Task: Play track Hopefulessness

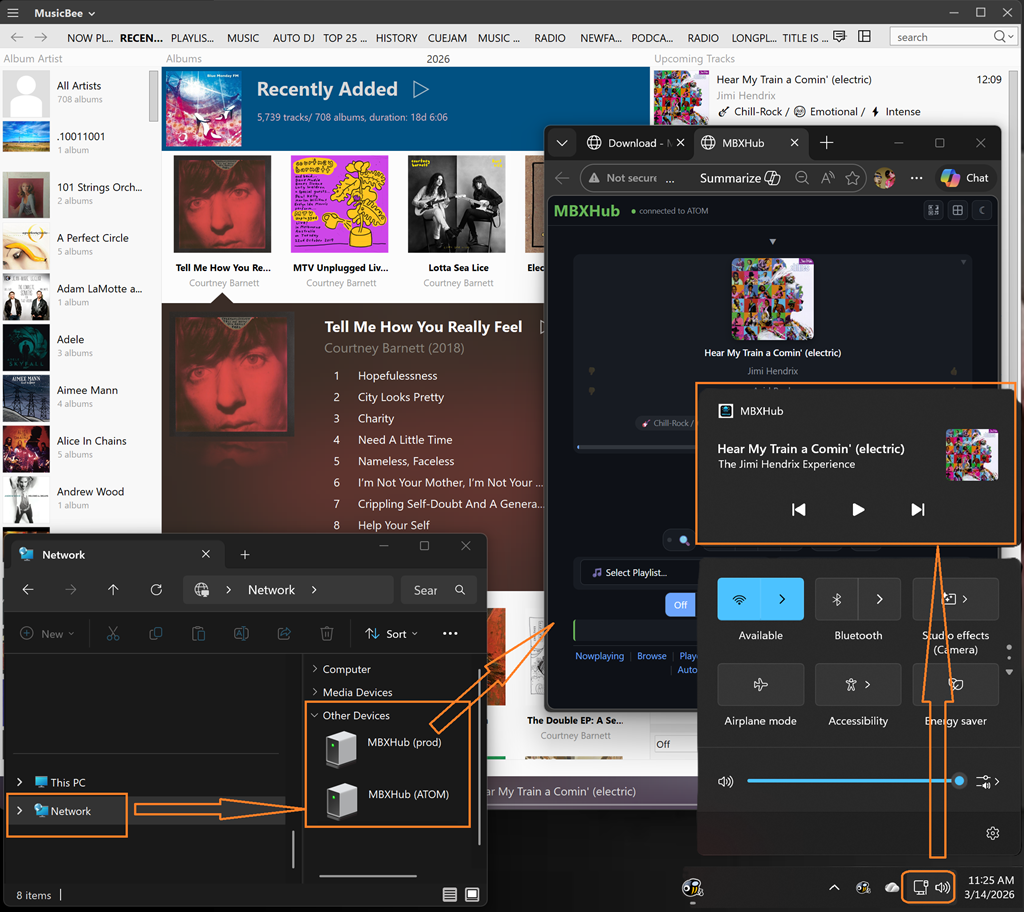Action: point(397,376)
